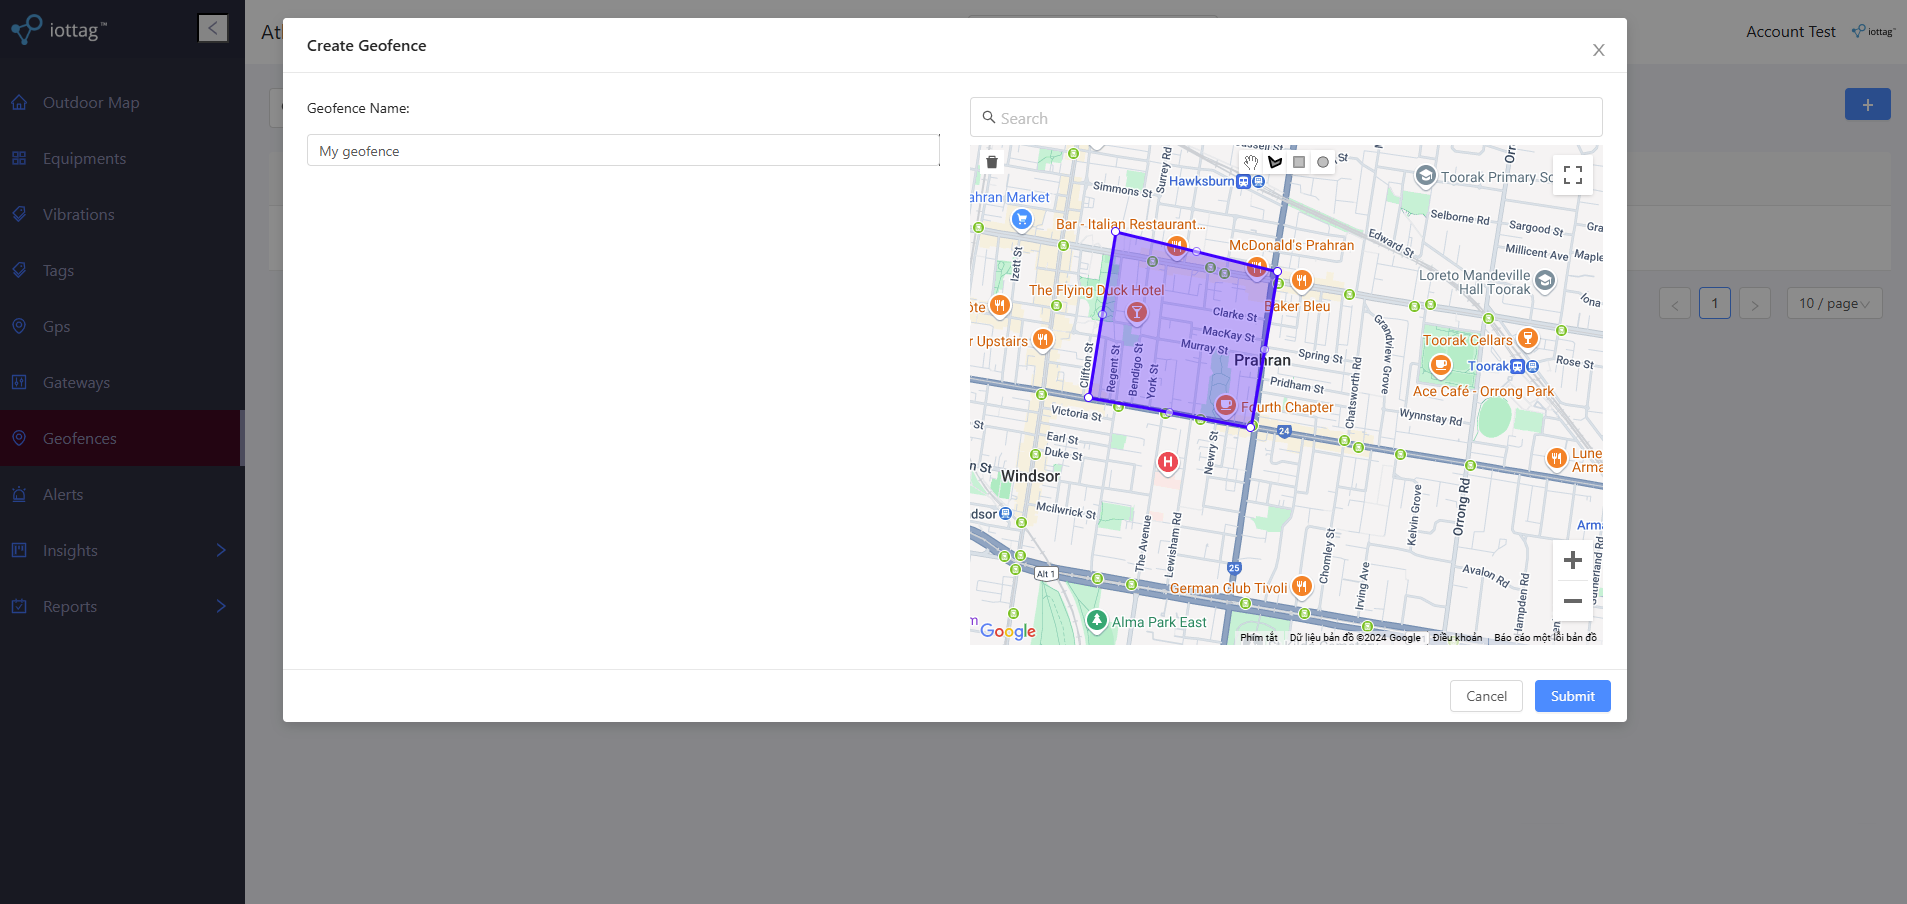
Task: Click German Club Tivoli restaurant pin
Action: (1301, 586)
